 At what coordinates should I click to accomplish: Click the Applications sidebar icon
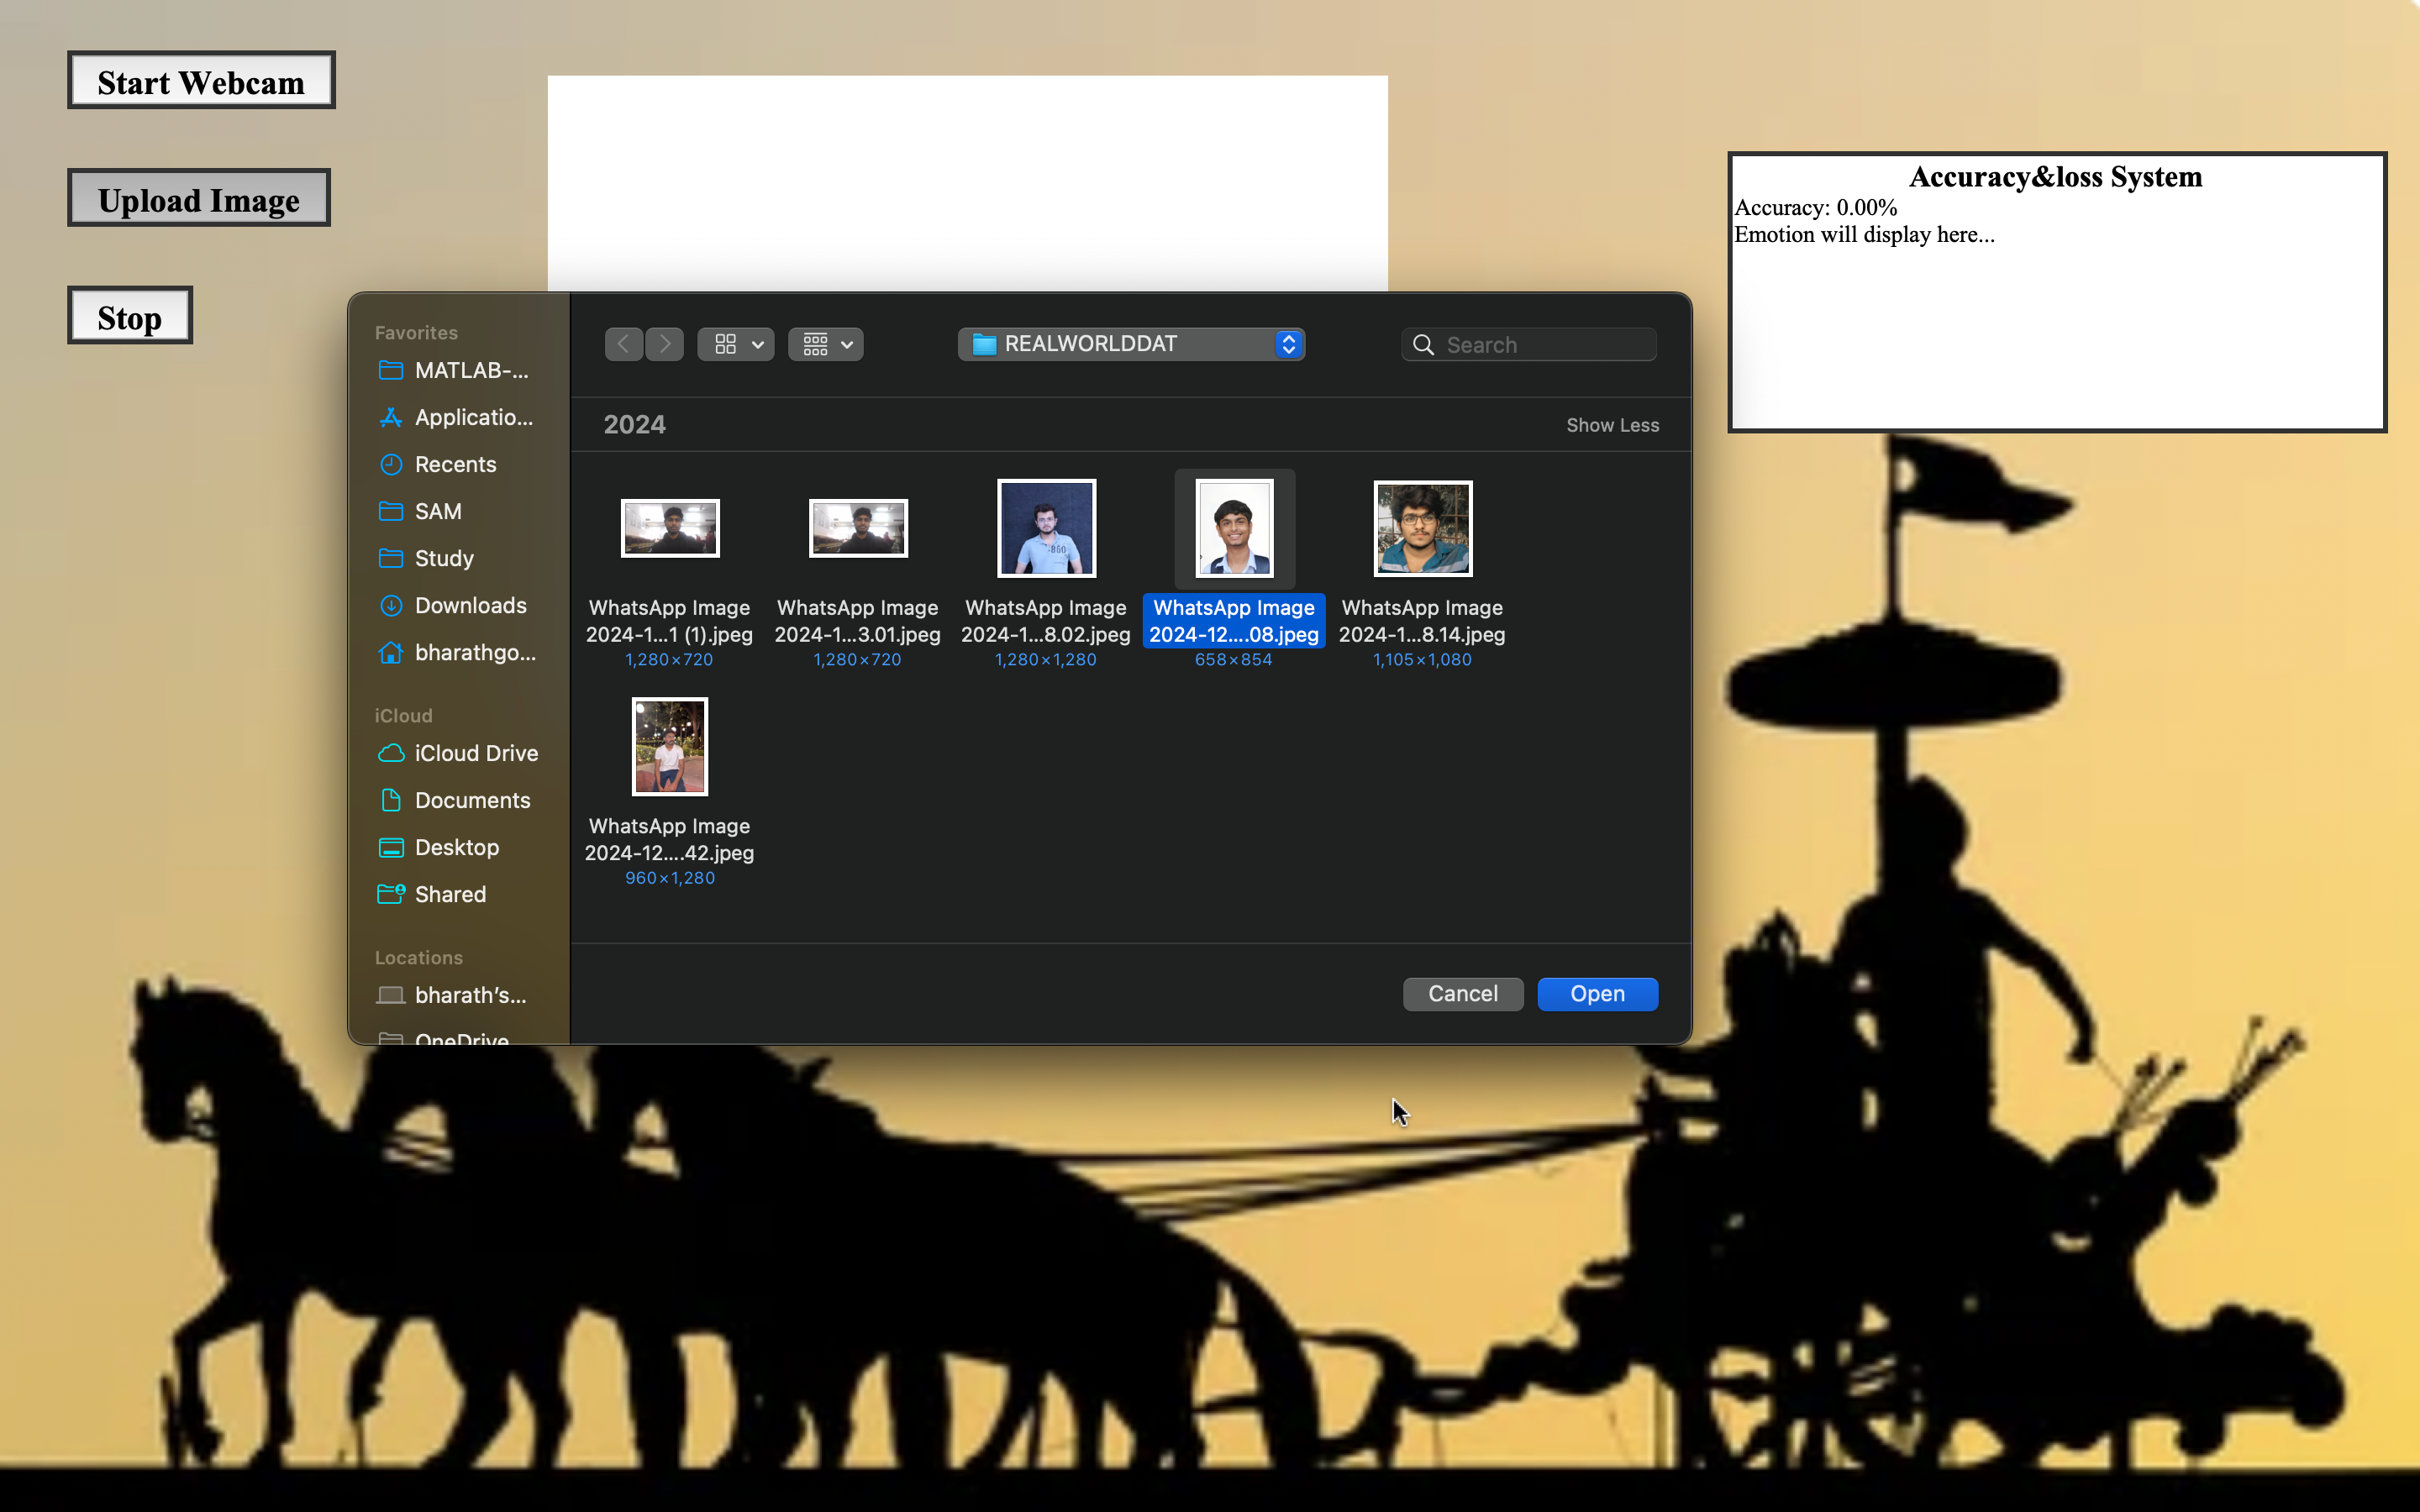391,417
